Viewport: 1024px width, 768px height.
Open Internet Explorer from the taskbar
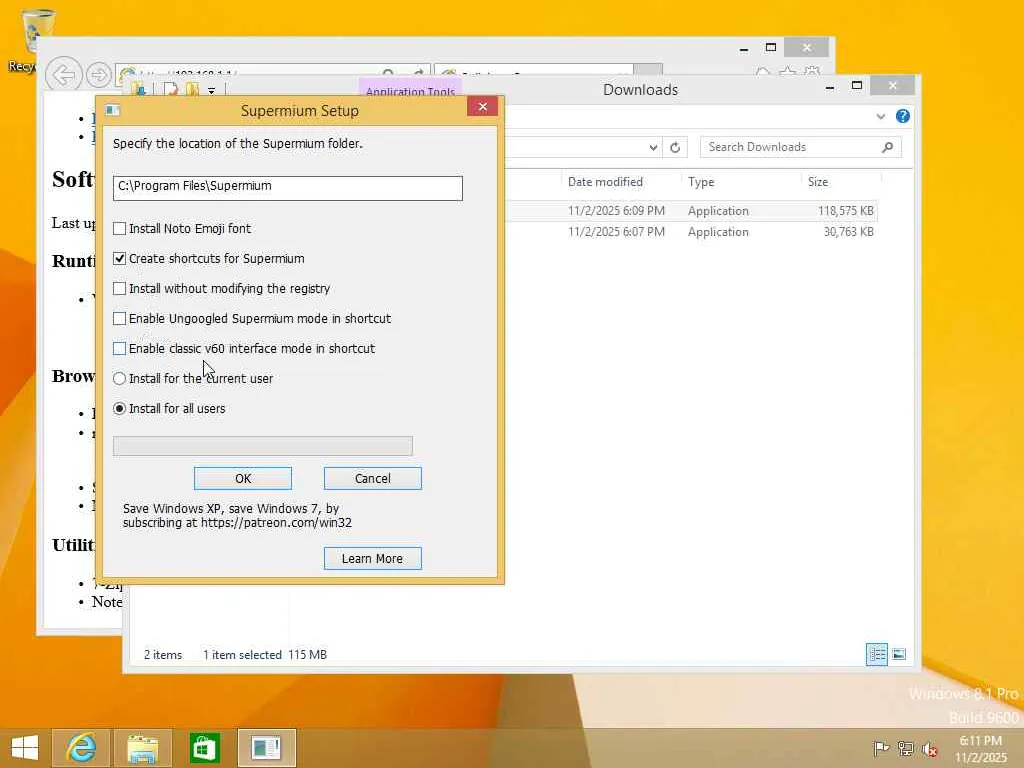point(81,748)
